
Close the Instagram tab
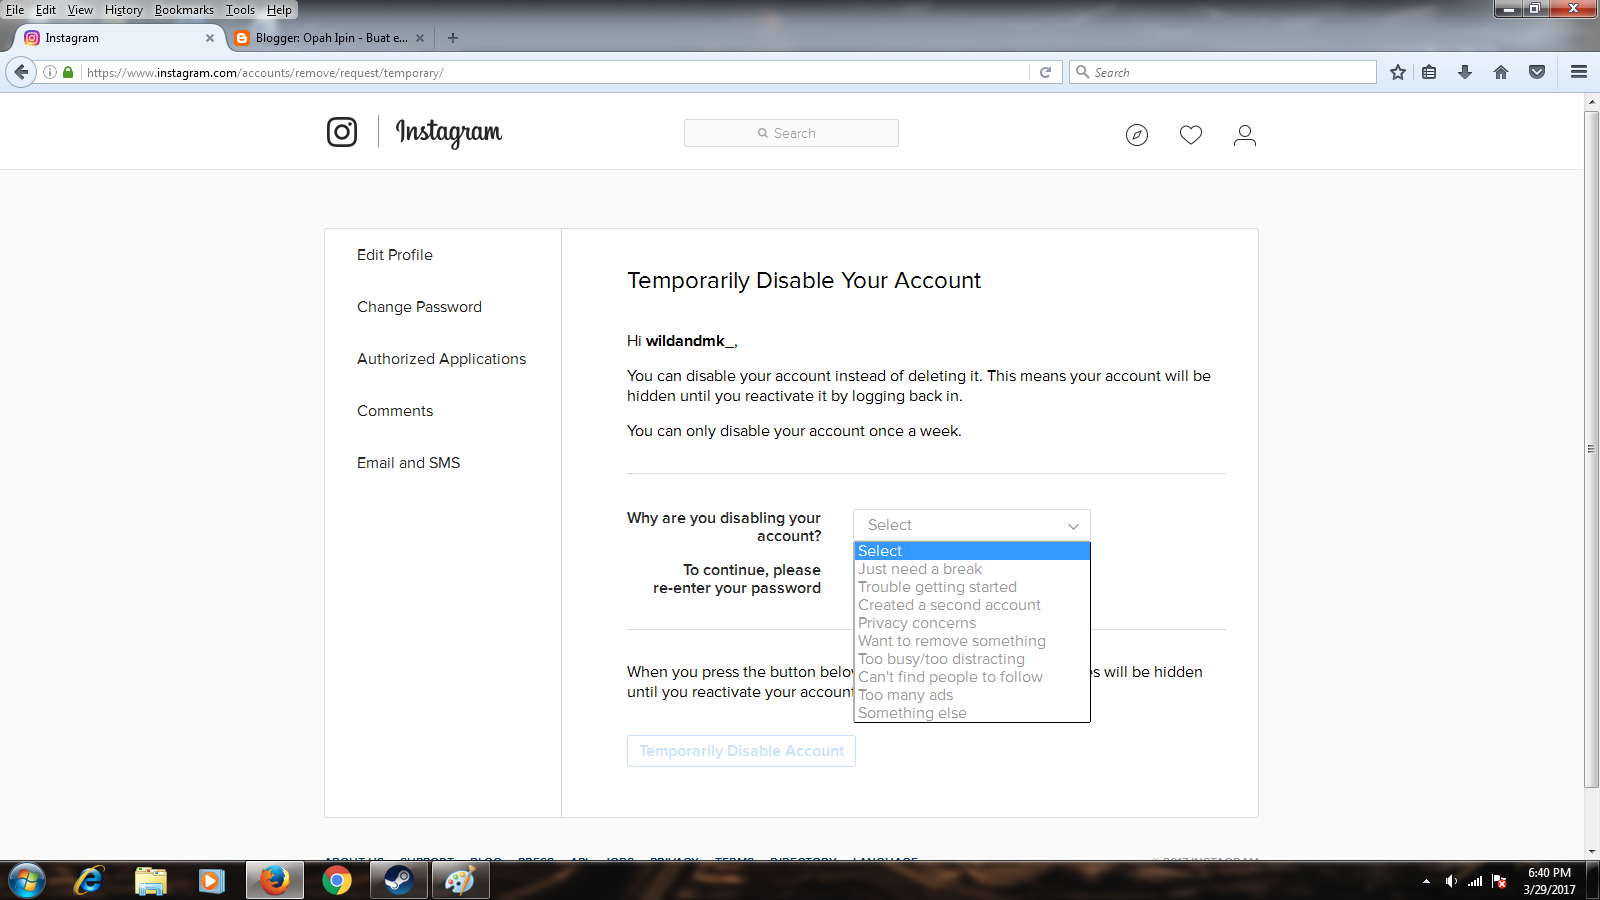pyautogui.click(x=210, y=38)
